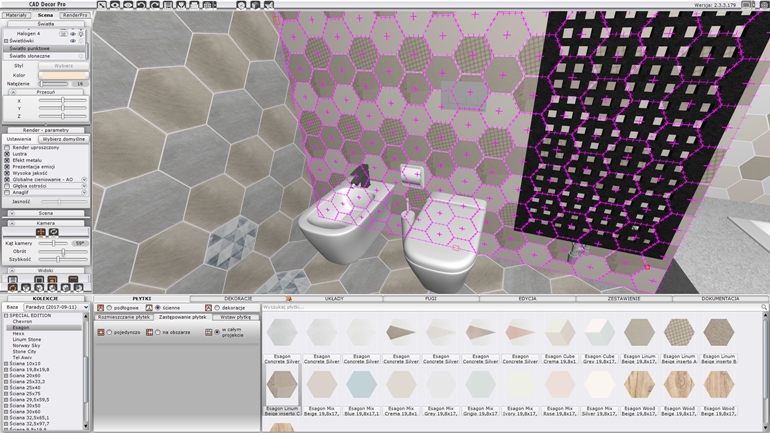
Task: Select the 'podłogowe' radio button
Action: pyautogui.click(x=109, y=308)
